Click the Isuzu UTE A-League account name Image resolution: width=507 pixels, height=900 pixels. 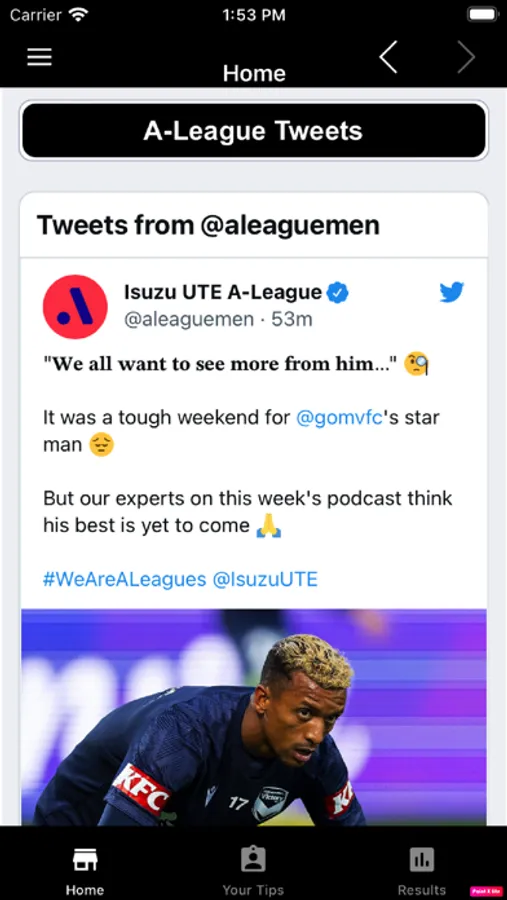pos(223,293)
